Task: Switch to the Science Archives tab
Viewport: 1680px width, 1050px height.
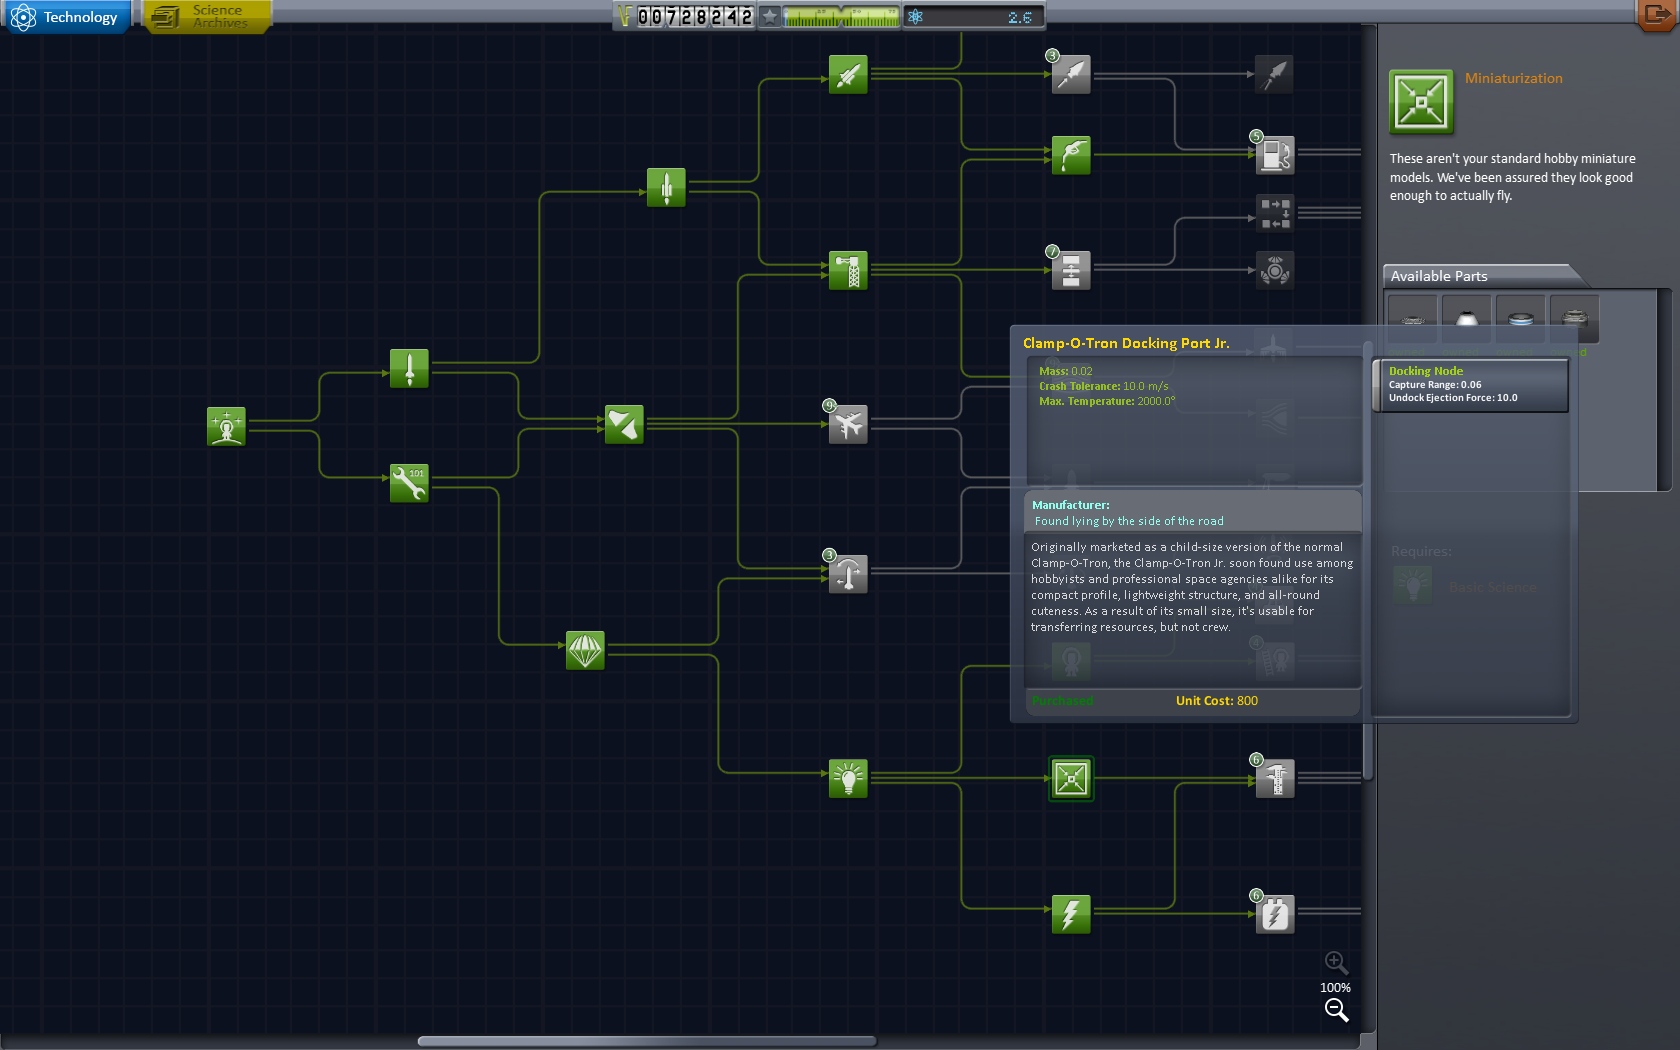Action: click(207, 17)
